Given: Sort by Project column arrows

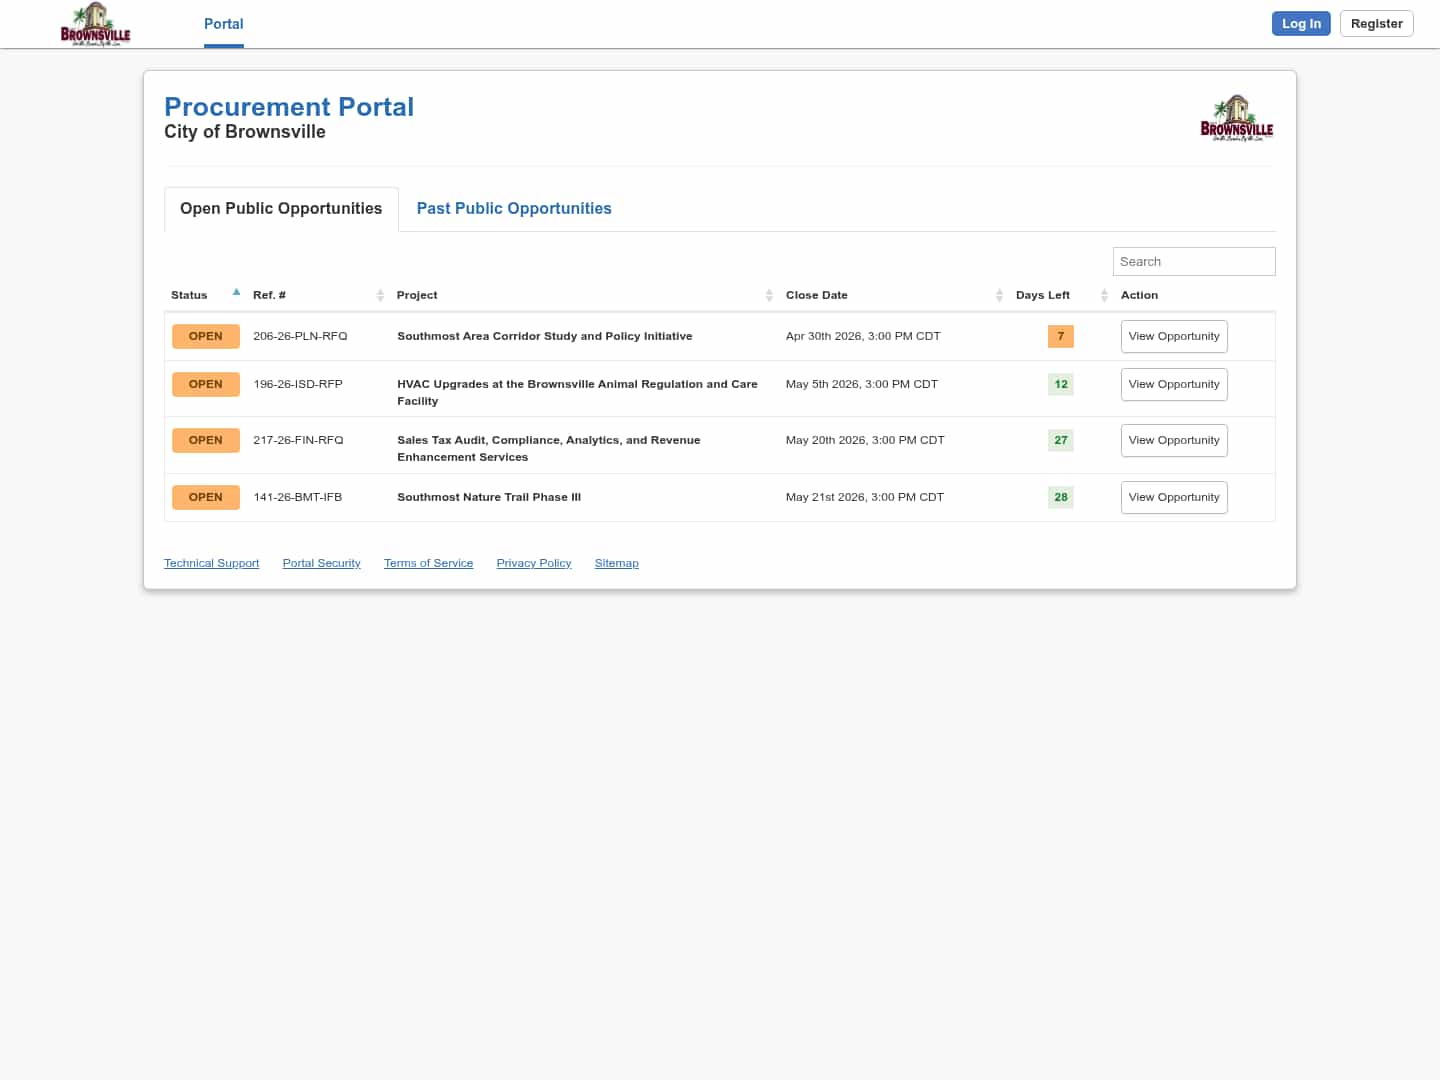Looking at the screenshot, I should pos(769,295).
